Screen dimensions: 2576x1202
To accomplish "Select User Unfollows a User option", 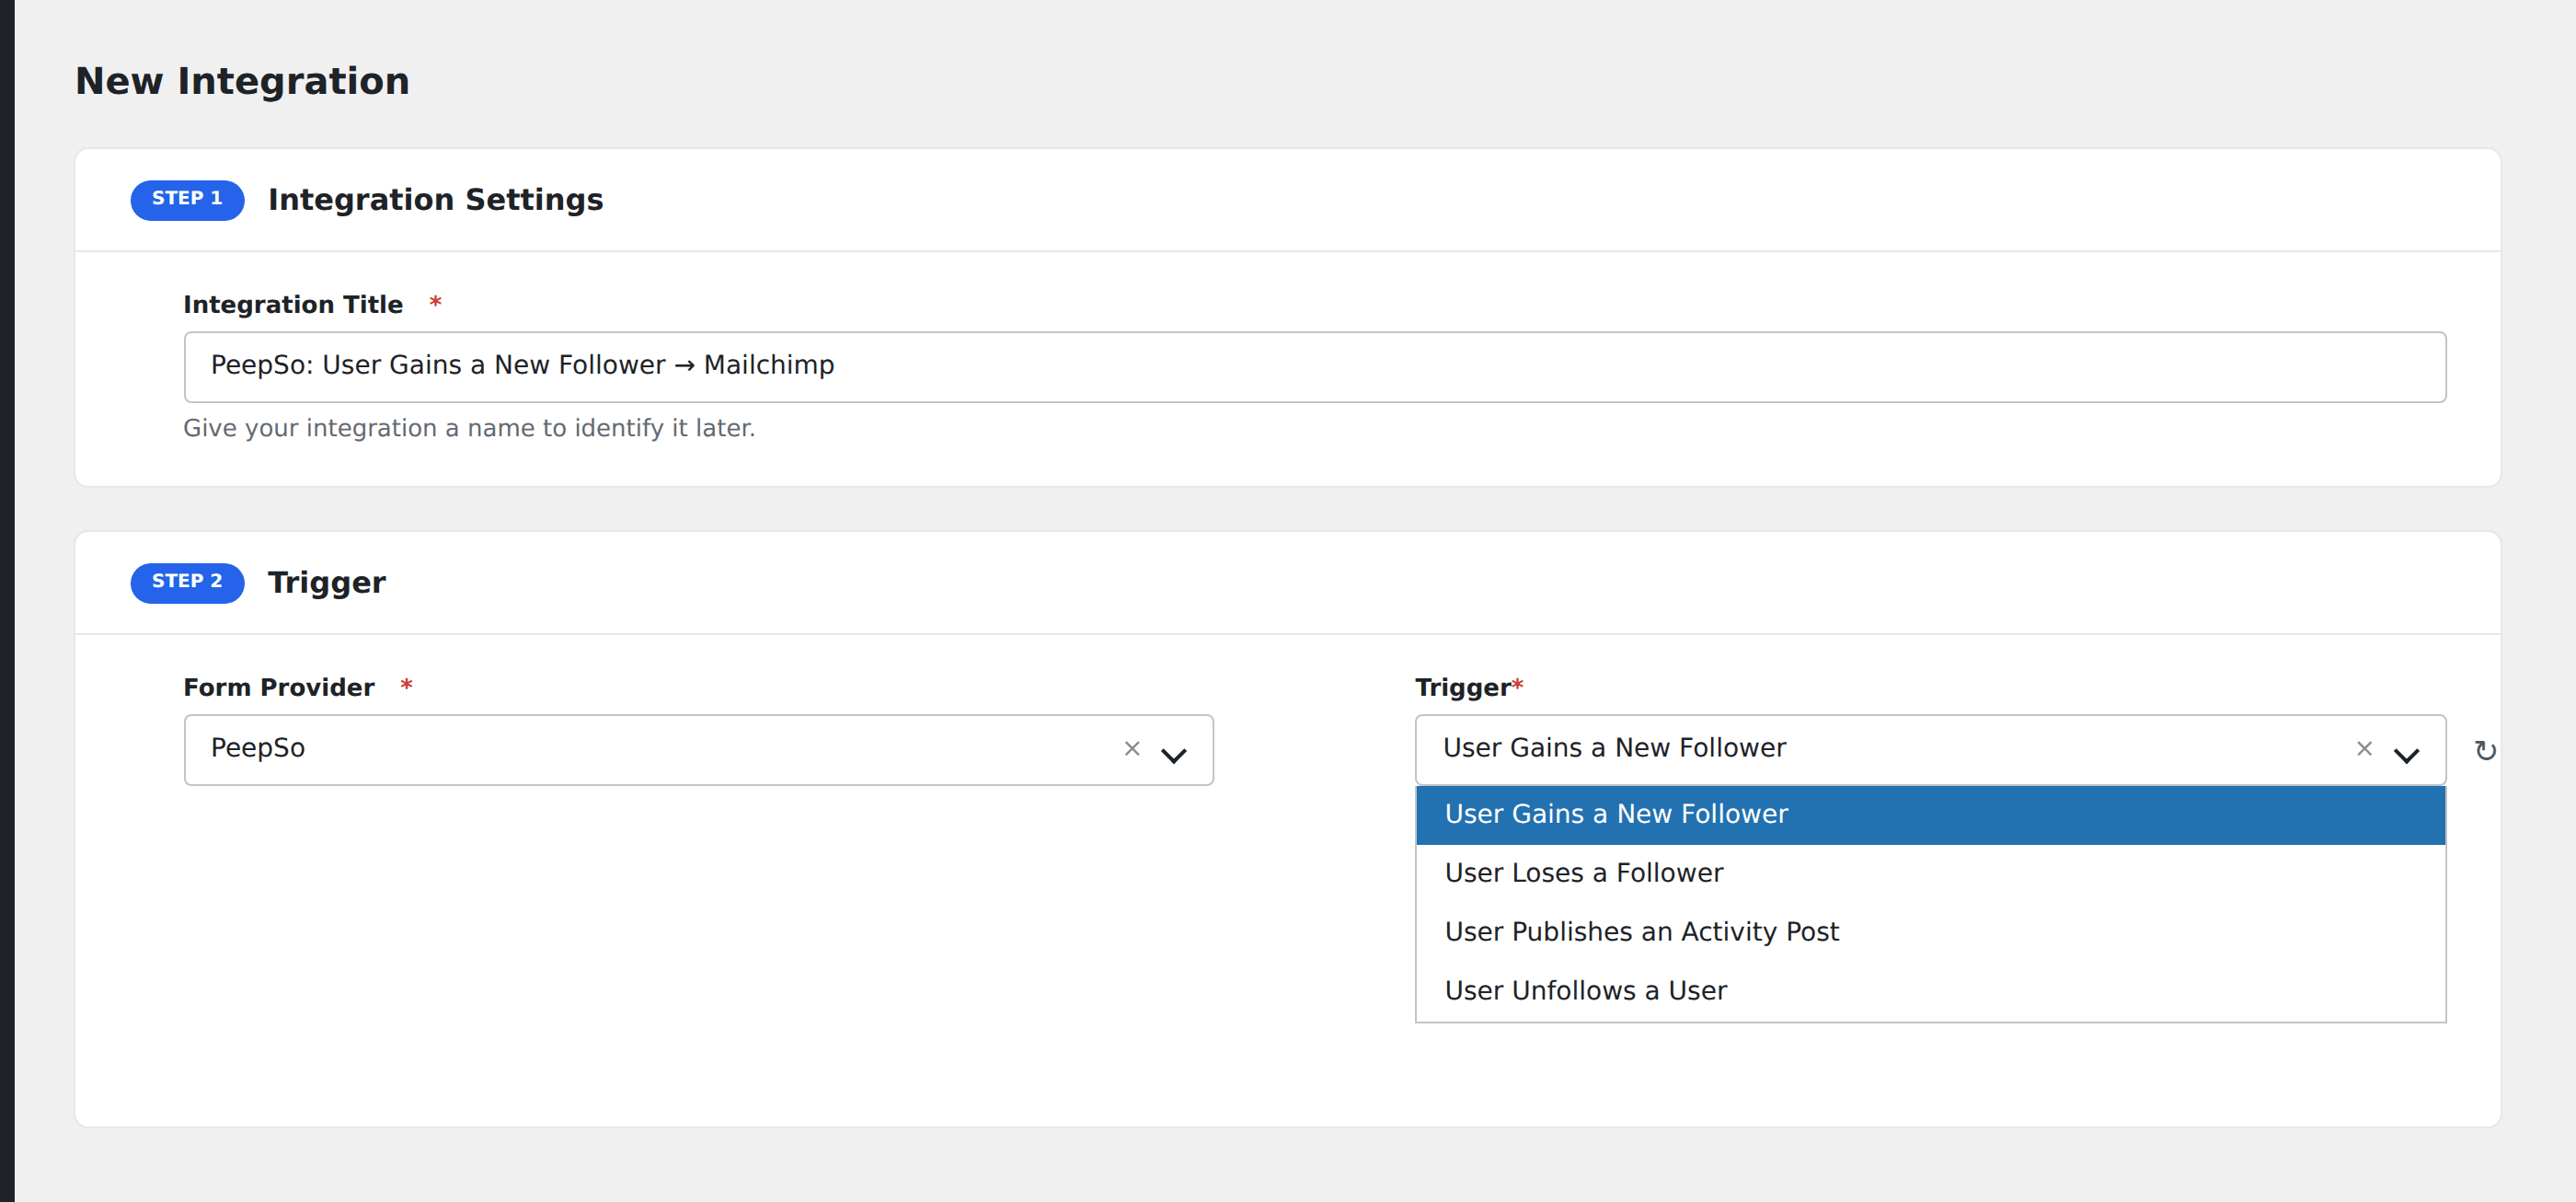I will pyautogui.click(x=1930, y=991).
